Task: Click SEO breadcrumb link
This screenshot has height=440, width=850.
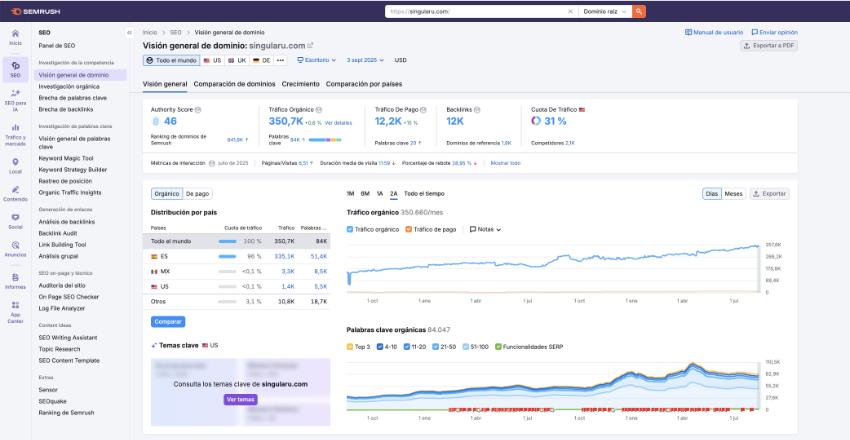Action: [176, 33]
